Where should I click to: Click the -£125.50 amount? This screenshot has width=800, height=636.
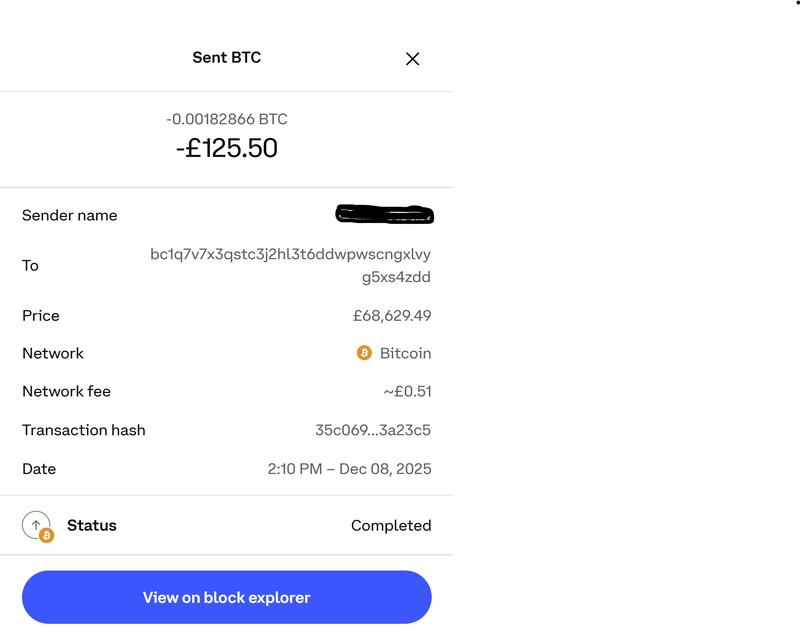pyautogui.click(x=227, y=148)
